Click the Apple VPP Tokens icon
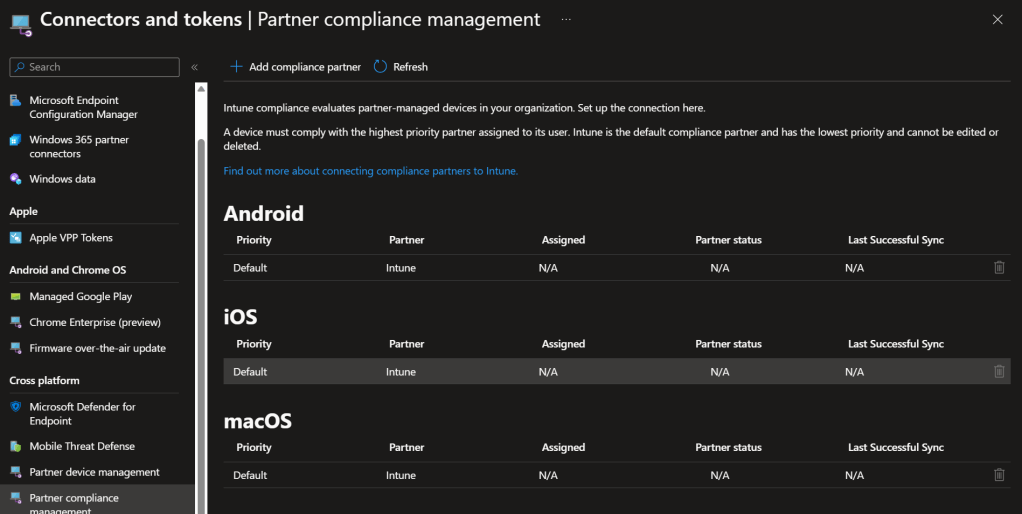This screenshot has width=1022, height=514. (x=16, y=238)
